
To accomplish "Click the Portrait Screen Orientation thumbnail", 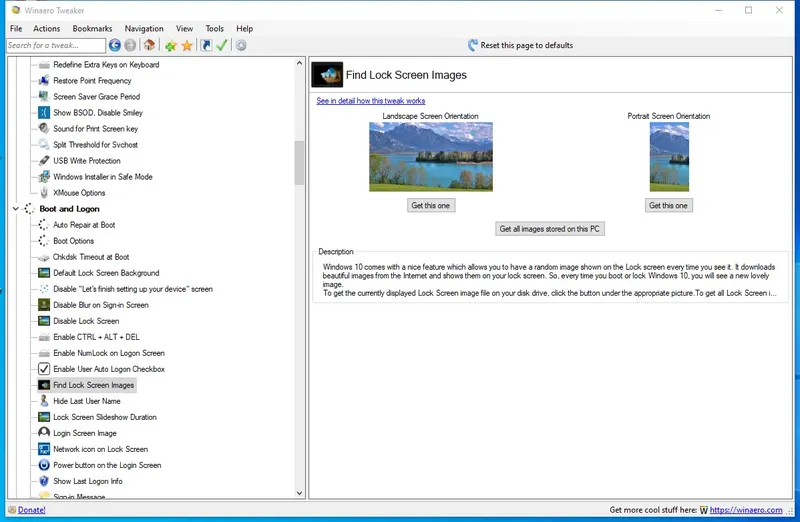I will (x=669, y=157).
